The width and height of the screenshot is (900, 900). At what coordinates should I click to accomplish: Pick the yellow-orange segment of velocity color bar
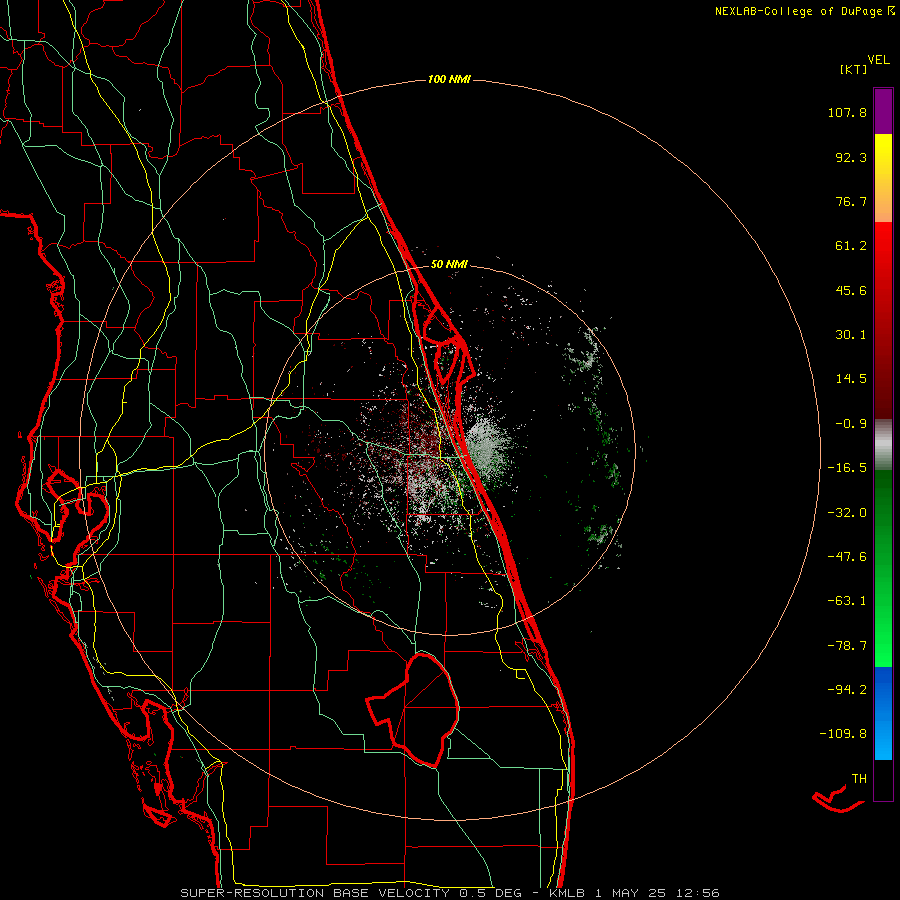click(x=883, y=178)
